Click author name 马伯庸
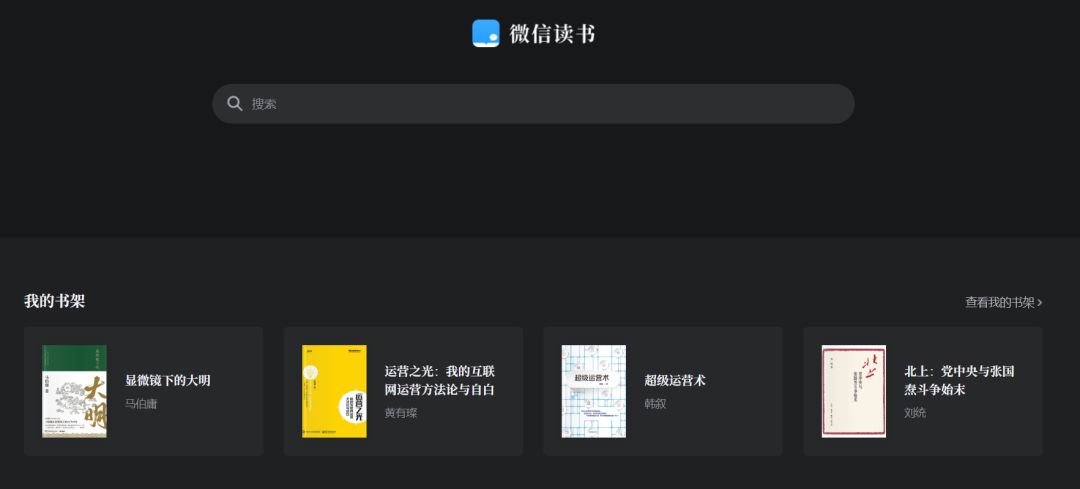 (141, 404)
